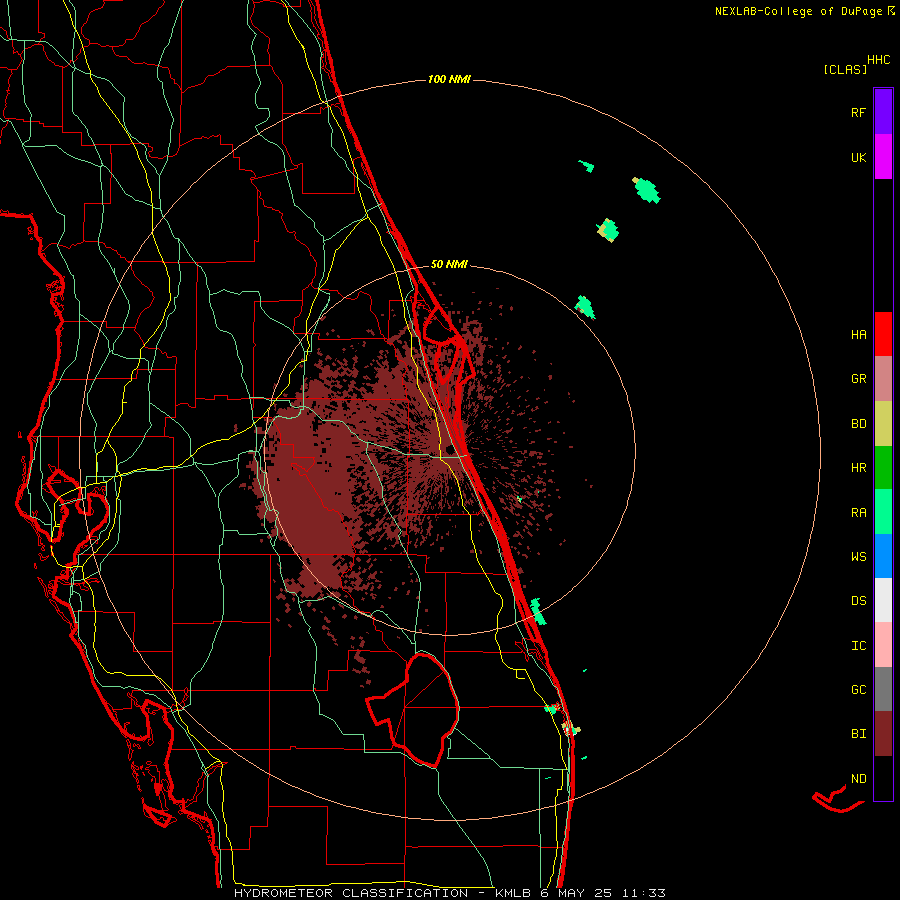Screen dimensions: 900x900
Task: Click the HHC product code text
Action: coord(879,60)
